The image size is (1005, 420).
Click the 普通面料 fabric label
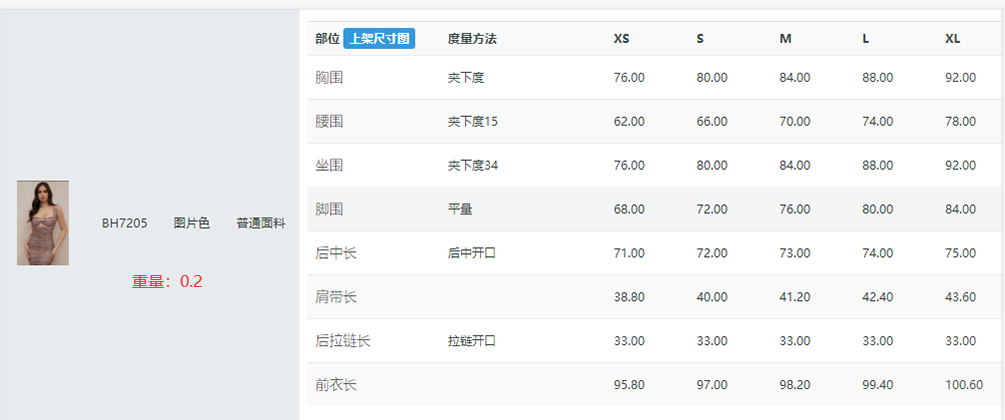[261, 223]
